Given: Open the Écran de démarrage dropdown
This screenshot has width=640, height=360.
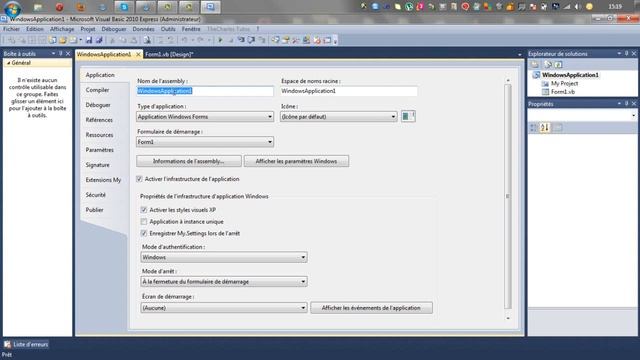Looking at the screenshot, I should coord(224,308).
